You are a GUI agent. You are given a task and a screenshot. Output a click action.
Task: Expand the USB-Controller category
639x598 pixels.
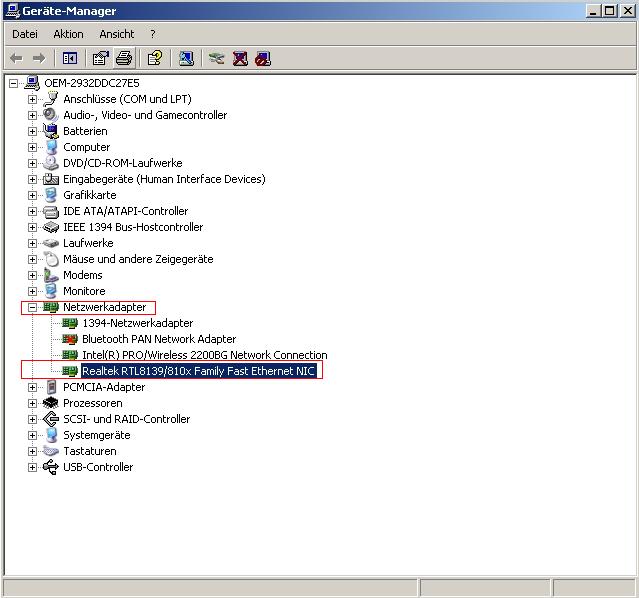33,467
